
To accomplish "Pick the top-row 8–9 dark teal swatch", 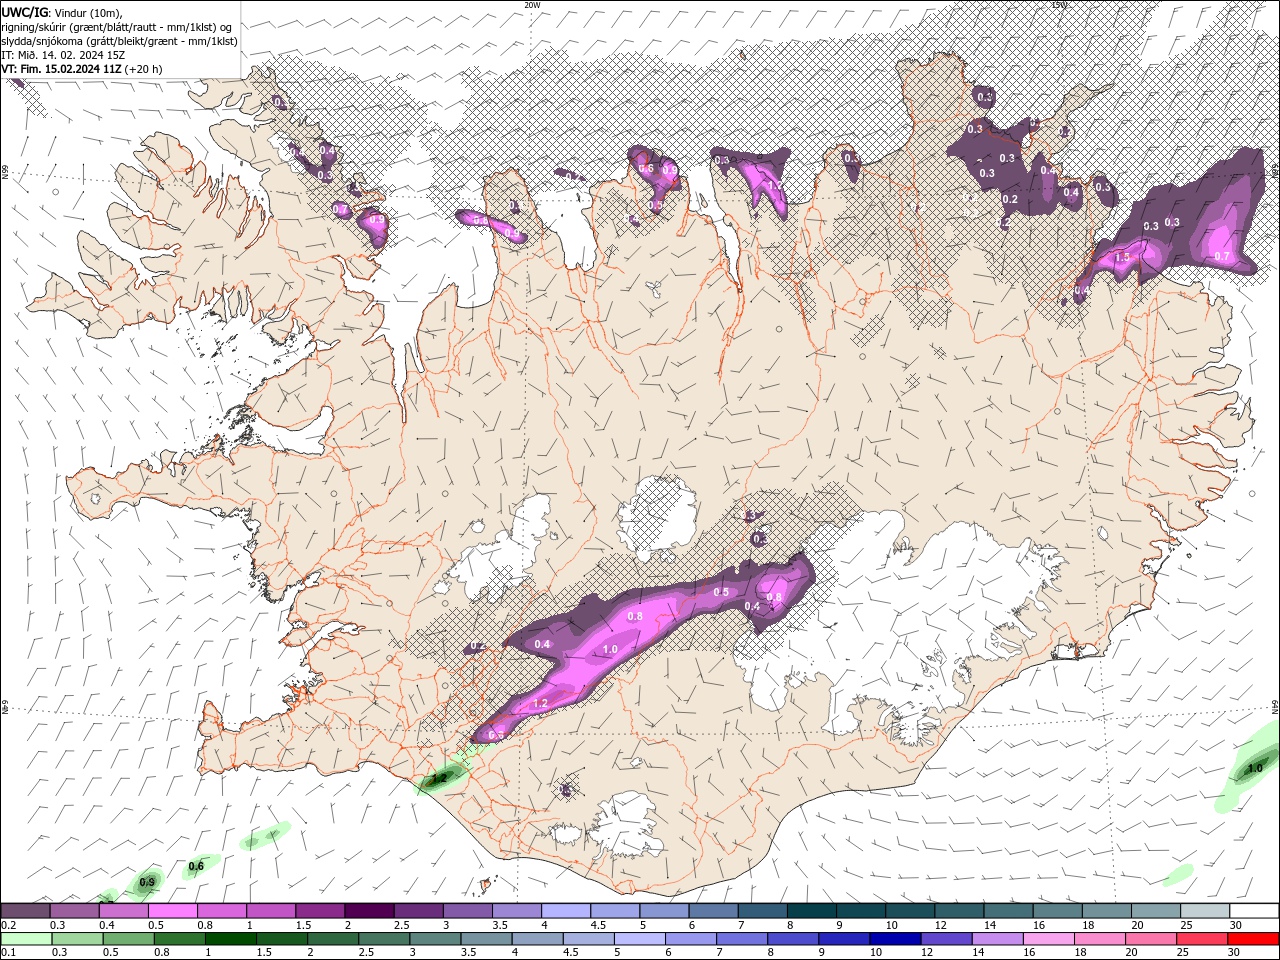I will click(812, 911).
